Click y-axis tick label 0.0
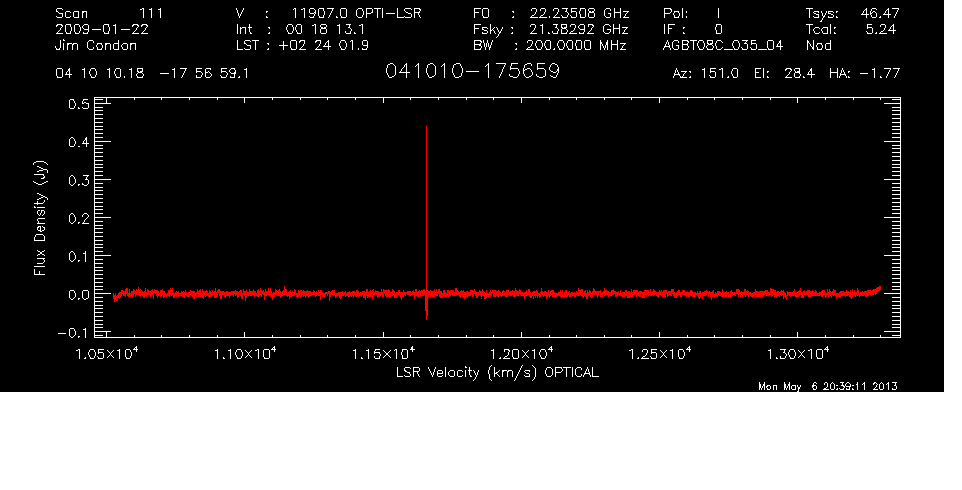Screen dimensions: 962x490 (x=79, y=294)
